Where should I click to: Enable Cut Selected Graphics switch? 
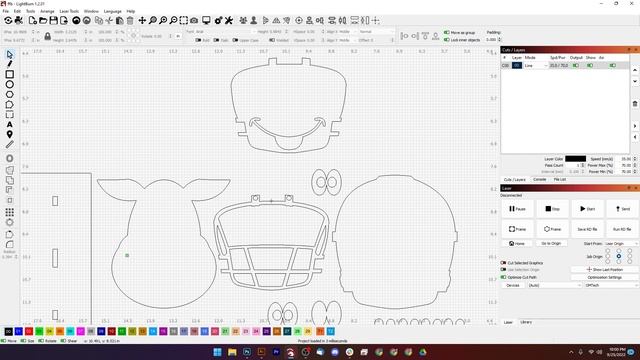pyautogui.click(x=503, y=263)
